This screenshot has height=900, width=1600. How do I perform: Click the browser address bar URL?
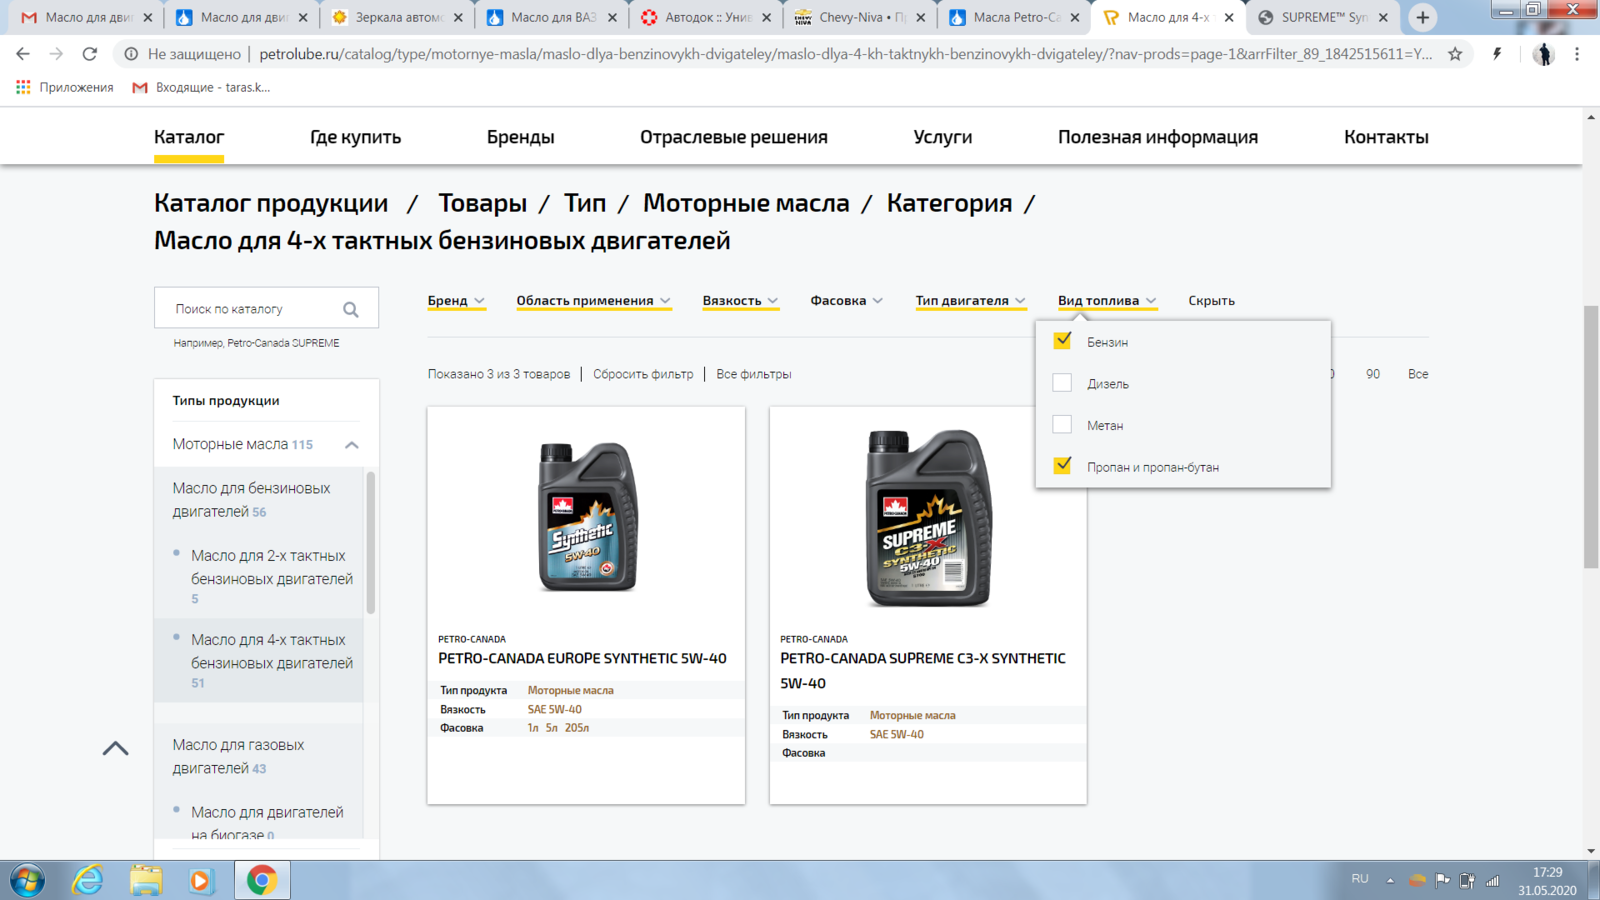pyautogui.click(x=845, y=54)
